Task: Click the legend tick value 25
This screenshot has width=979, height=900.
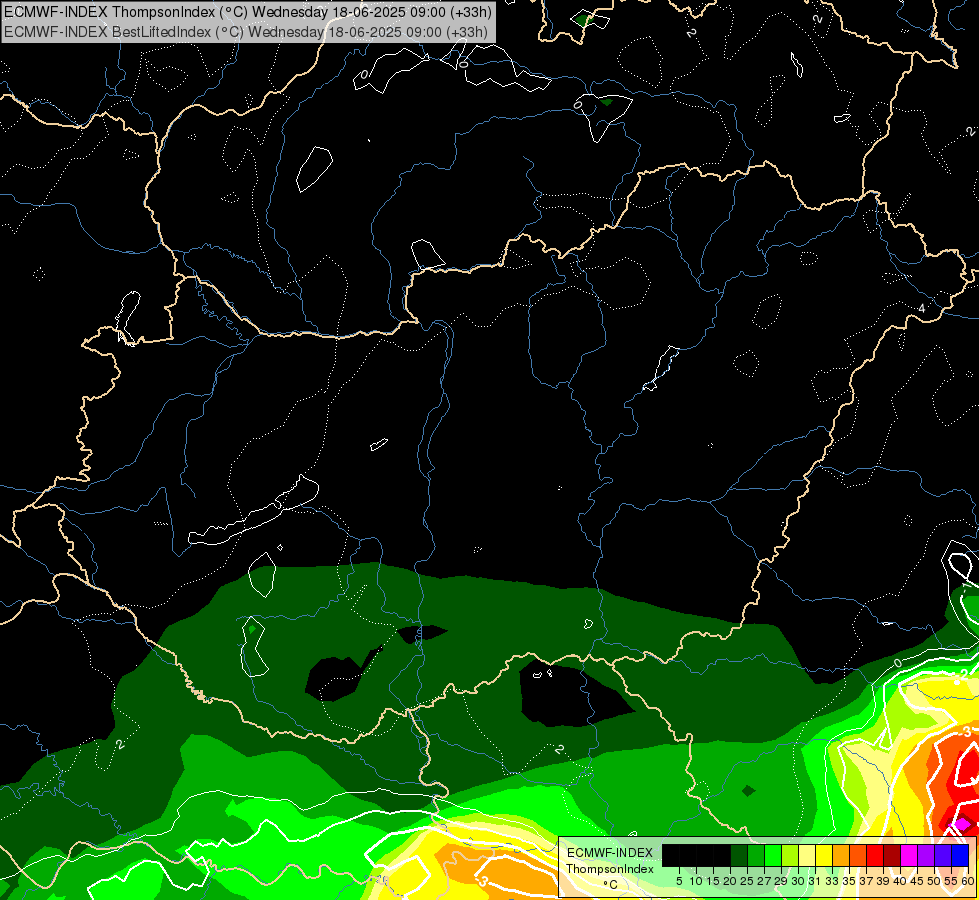Action: pos(747,881)
